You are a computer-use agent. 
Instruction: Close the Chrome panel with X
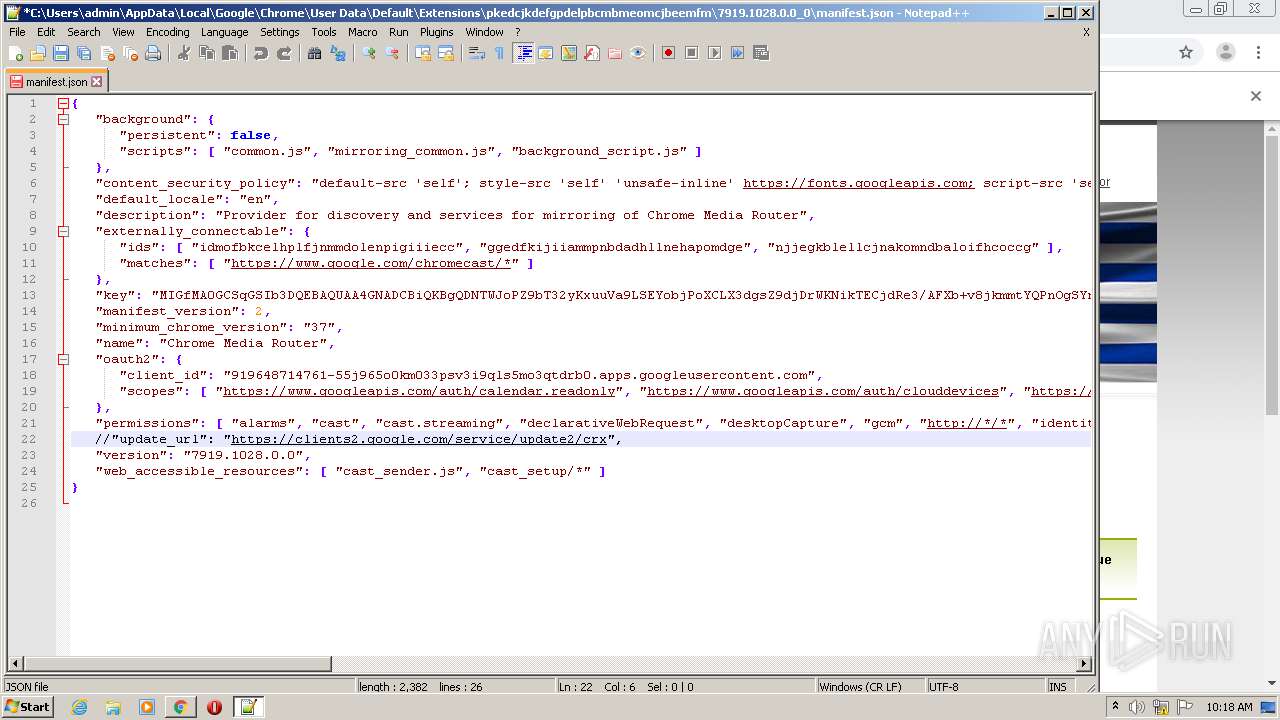[1256, 96]
